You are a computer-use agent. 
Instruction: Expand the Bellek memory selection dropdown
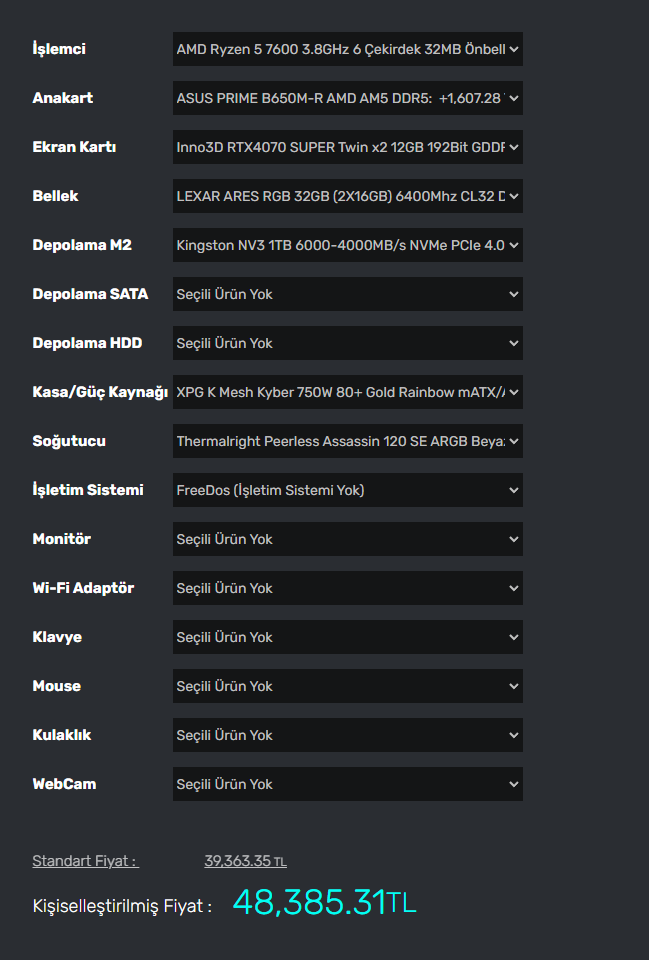(347, 196)
